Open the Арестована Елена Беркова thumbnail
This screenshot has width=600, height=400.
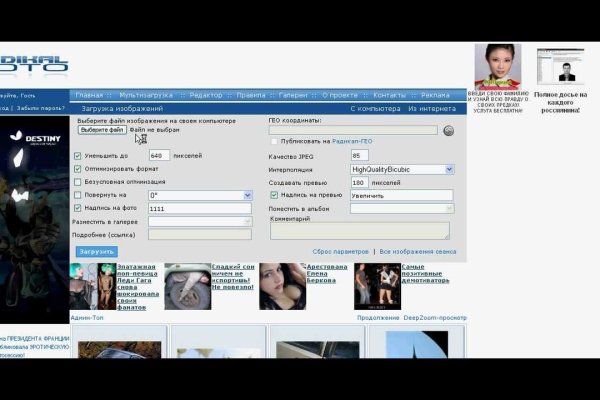283,287
